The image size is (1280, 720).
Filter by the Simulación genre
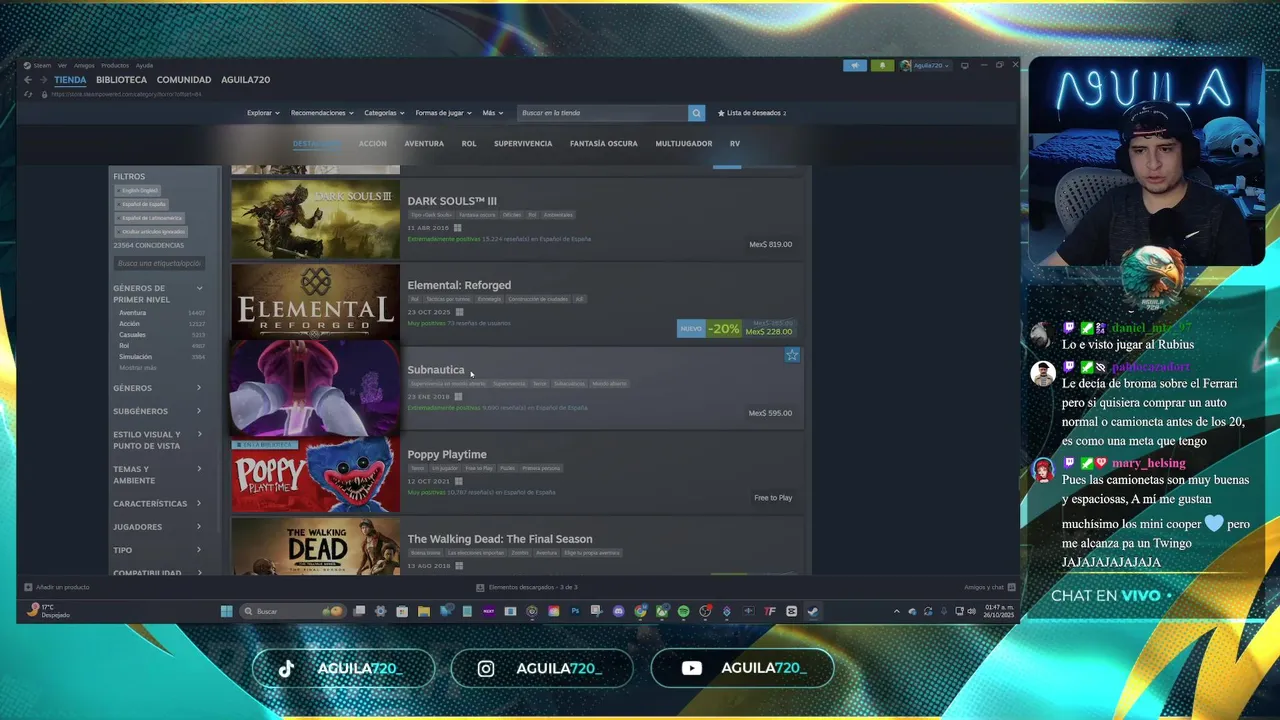pyautogui.click(x=136, y=357)
